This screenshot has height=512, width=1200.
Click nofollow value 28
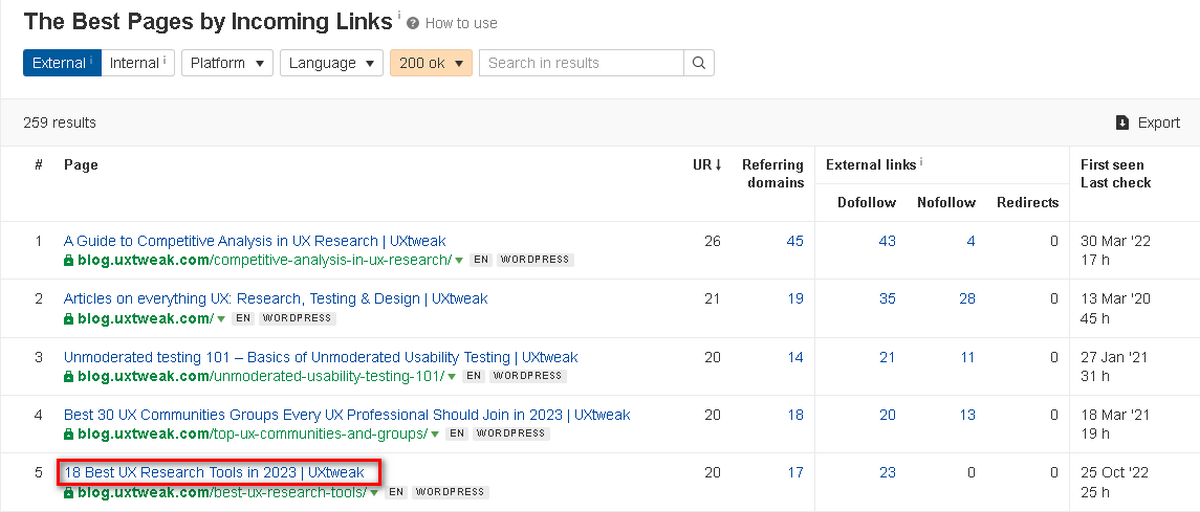tap(967, 299)
